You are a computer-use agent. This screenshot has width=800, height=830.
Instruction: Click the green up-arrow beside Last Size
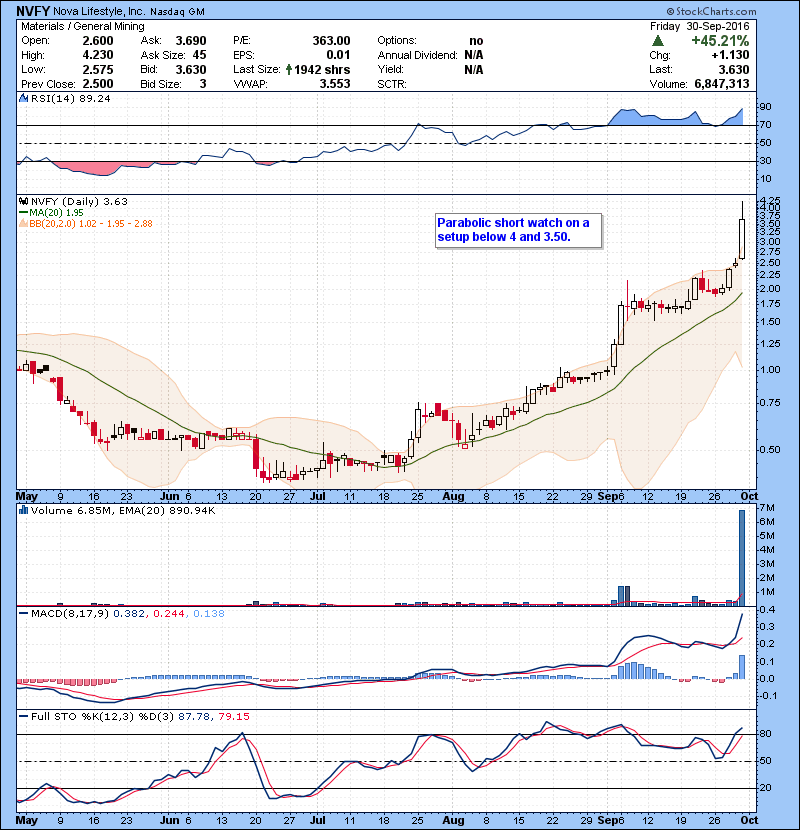click(x=288, y=69)
